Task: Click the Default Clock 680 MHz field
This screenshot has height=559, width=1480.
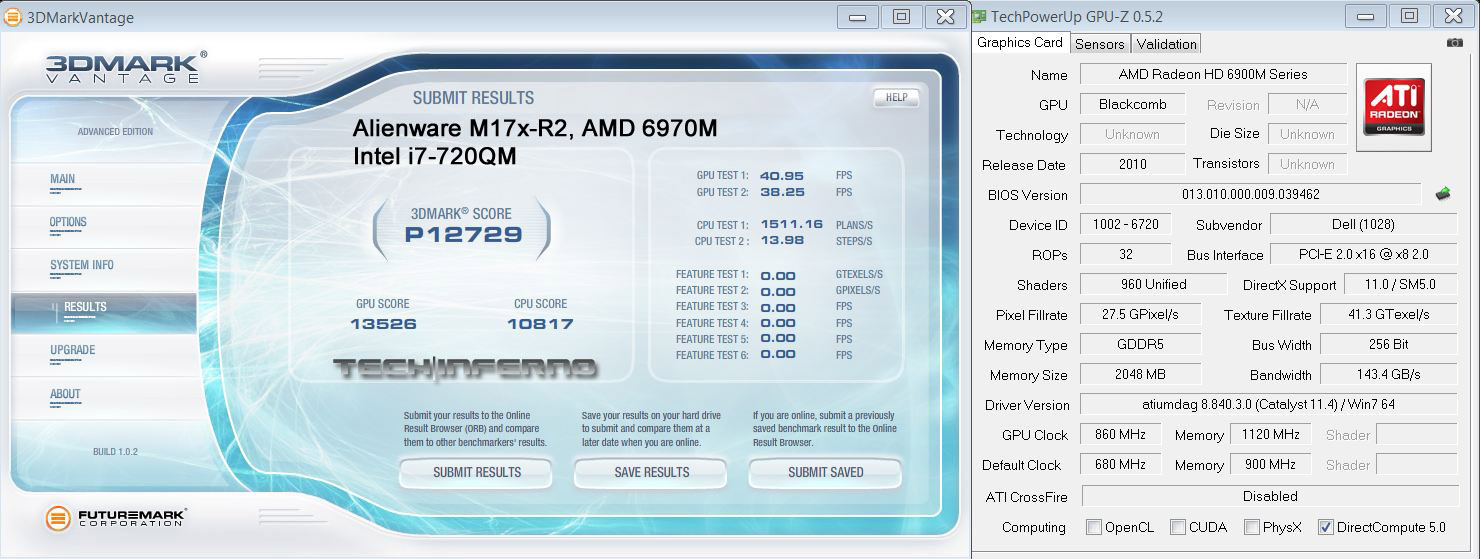Action: pos(1120,464)
